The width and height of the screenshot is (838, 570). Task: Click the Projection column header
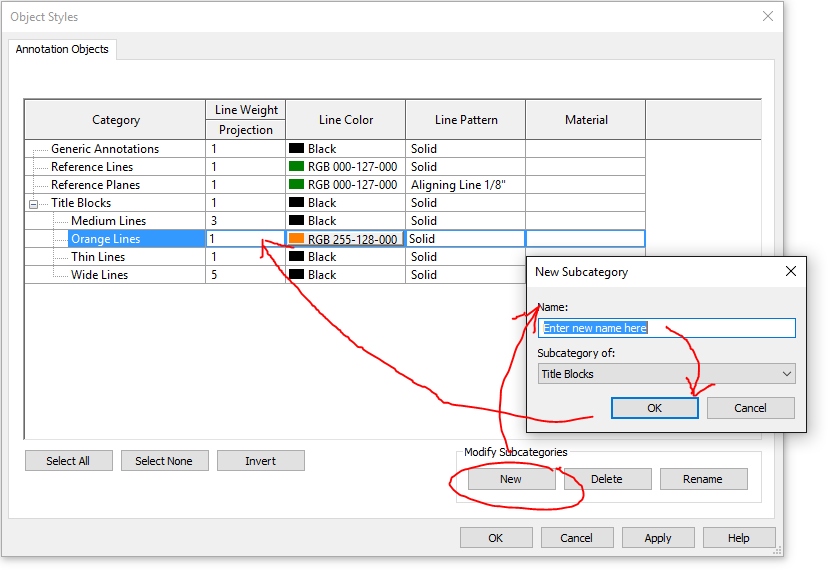coord(245,130)
